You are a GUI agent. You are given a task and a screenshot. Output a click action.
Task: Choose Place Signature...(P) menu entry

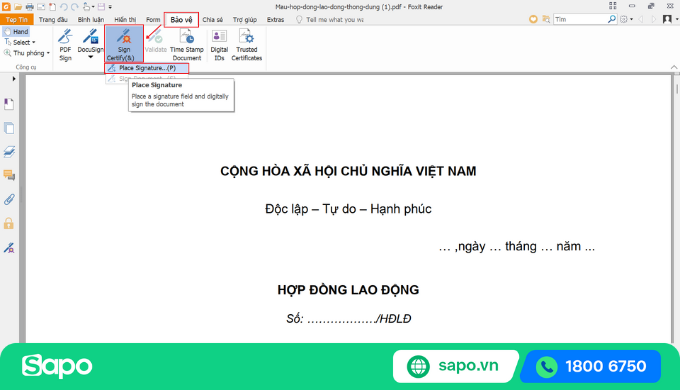[147, 68]
